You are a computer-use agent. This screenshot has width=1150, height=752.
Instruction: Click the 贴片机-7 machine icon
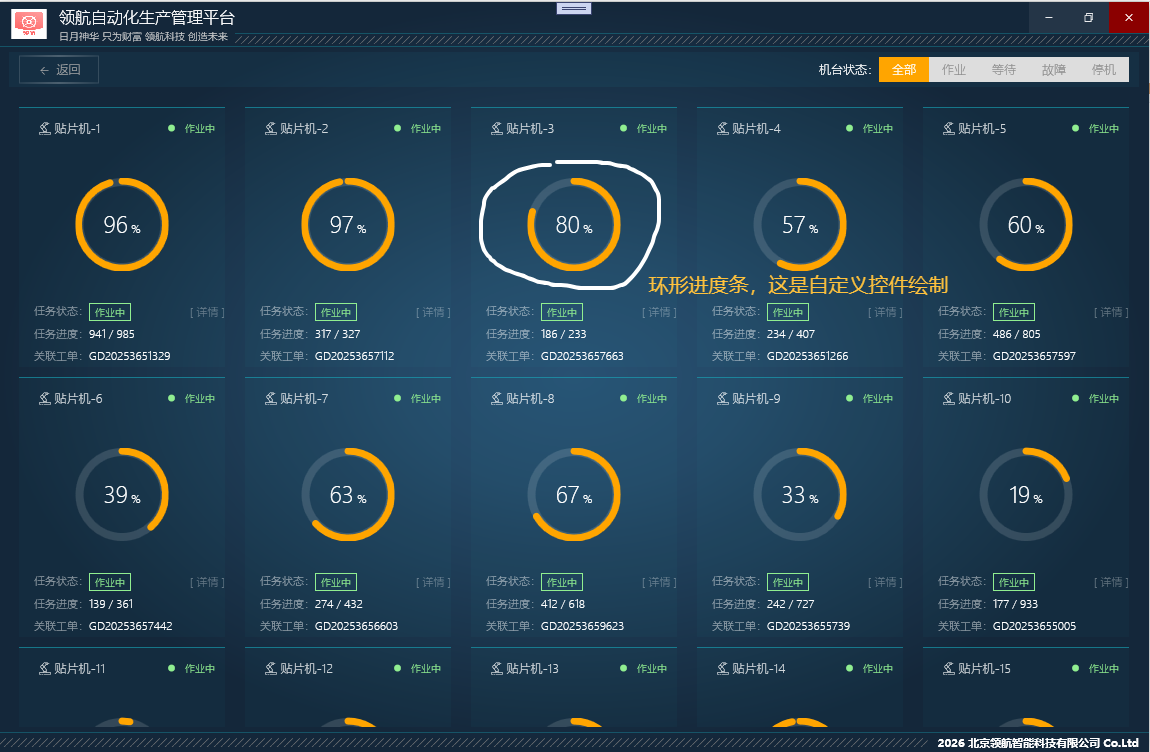(271, 398)
